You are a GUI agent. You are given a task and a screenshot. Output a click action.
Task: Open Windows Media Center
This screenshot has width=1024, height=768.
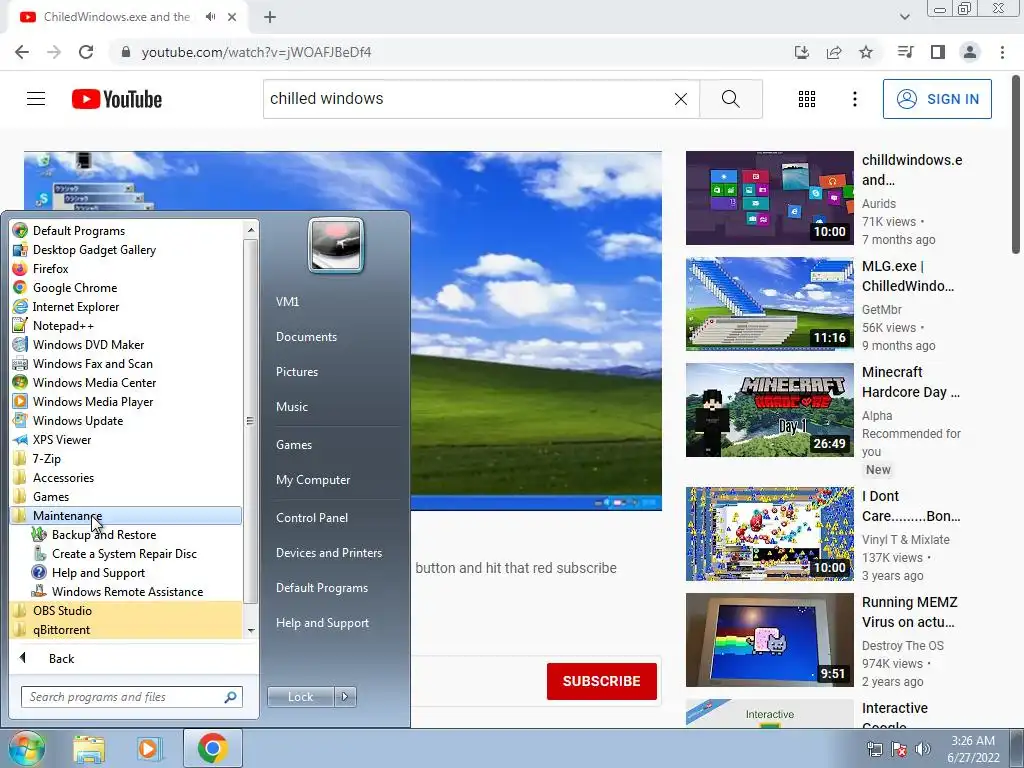126,382
